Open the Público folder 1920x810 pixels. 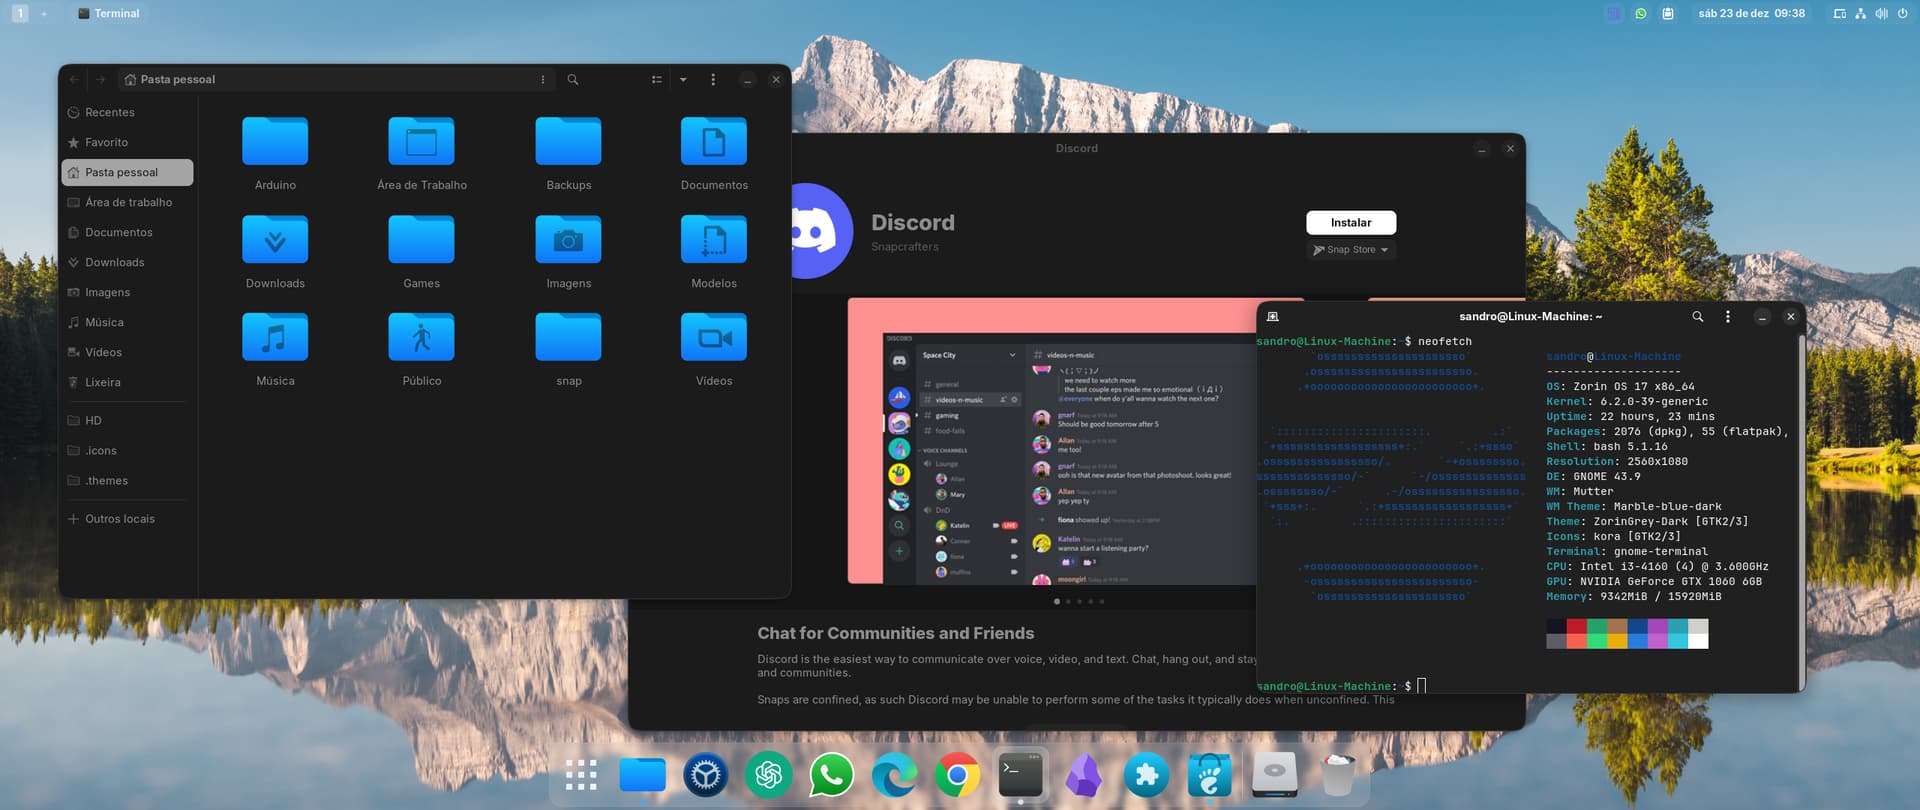[x=421, y=337]
